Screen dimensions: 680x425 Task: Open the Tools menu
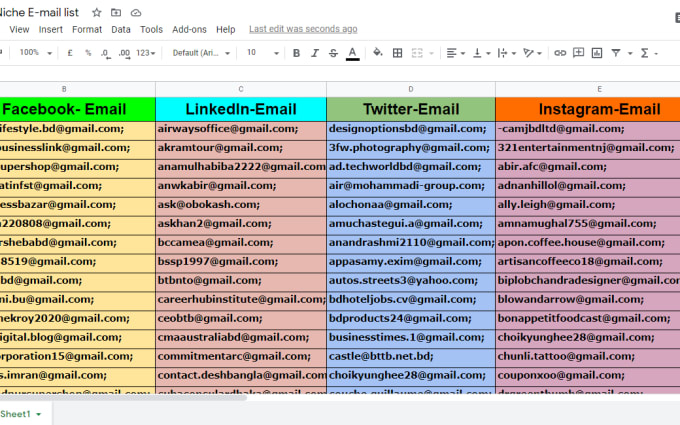151,29
